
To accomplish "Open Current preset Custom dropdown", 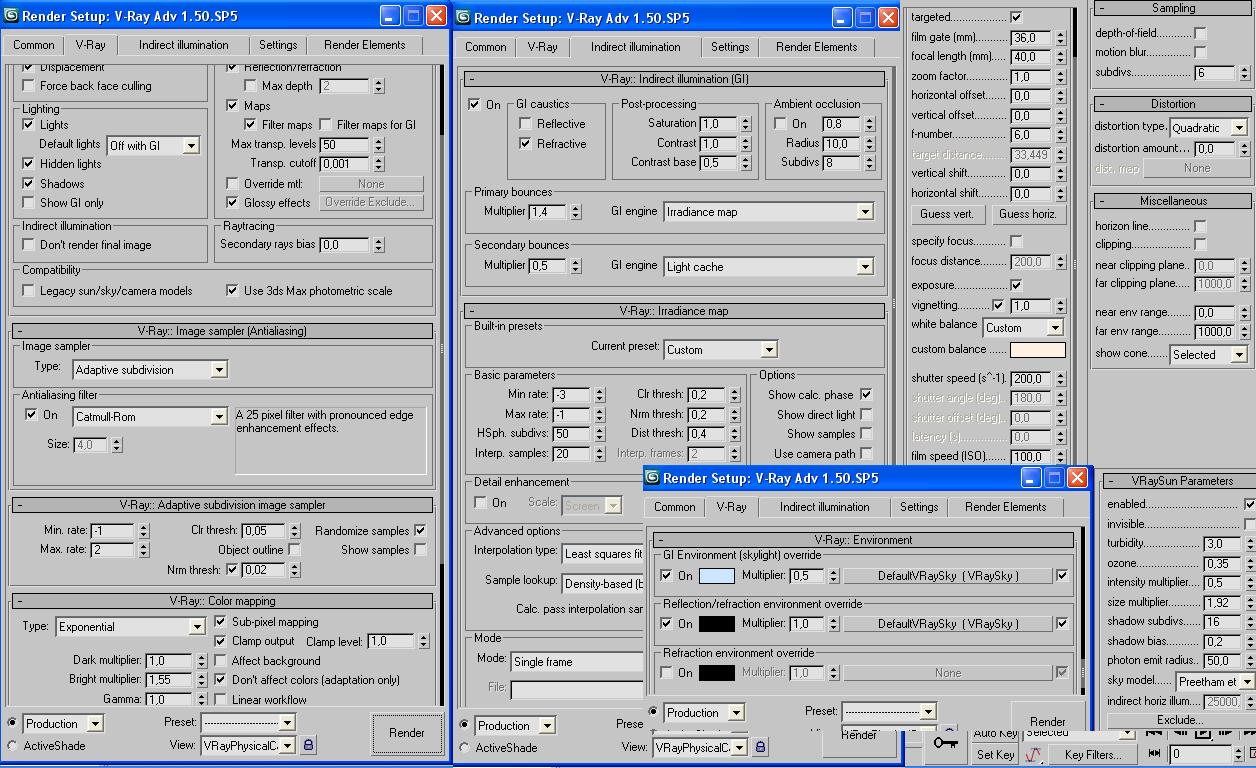I will tap(721, 350).
